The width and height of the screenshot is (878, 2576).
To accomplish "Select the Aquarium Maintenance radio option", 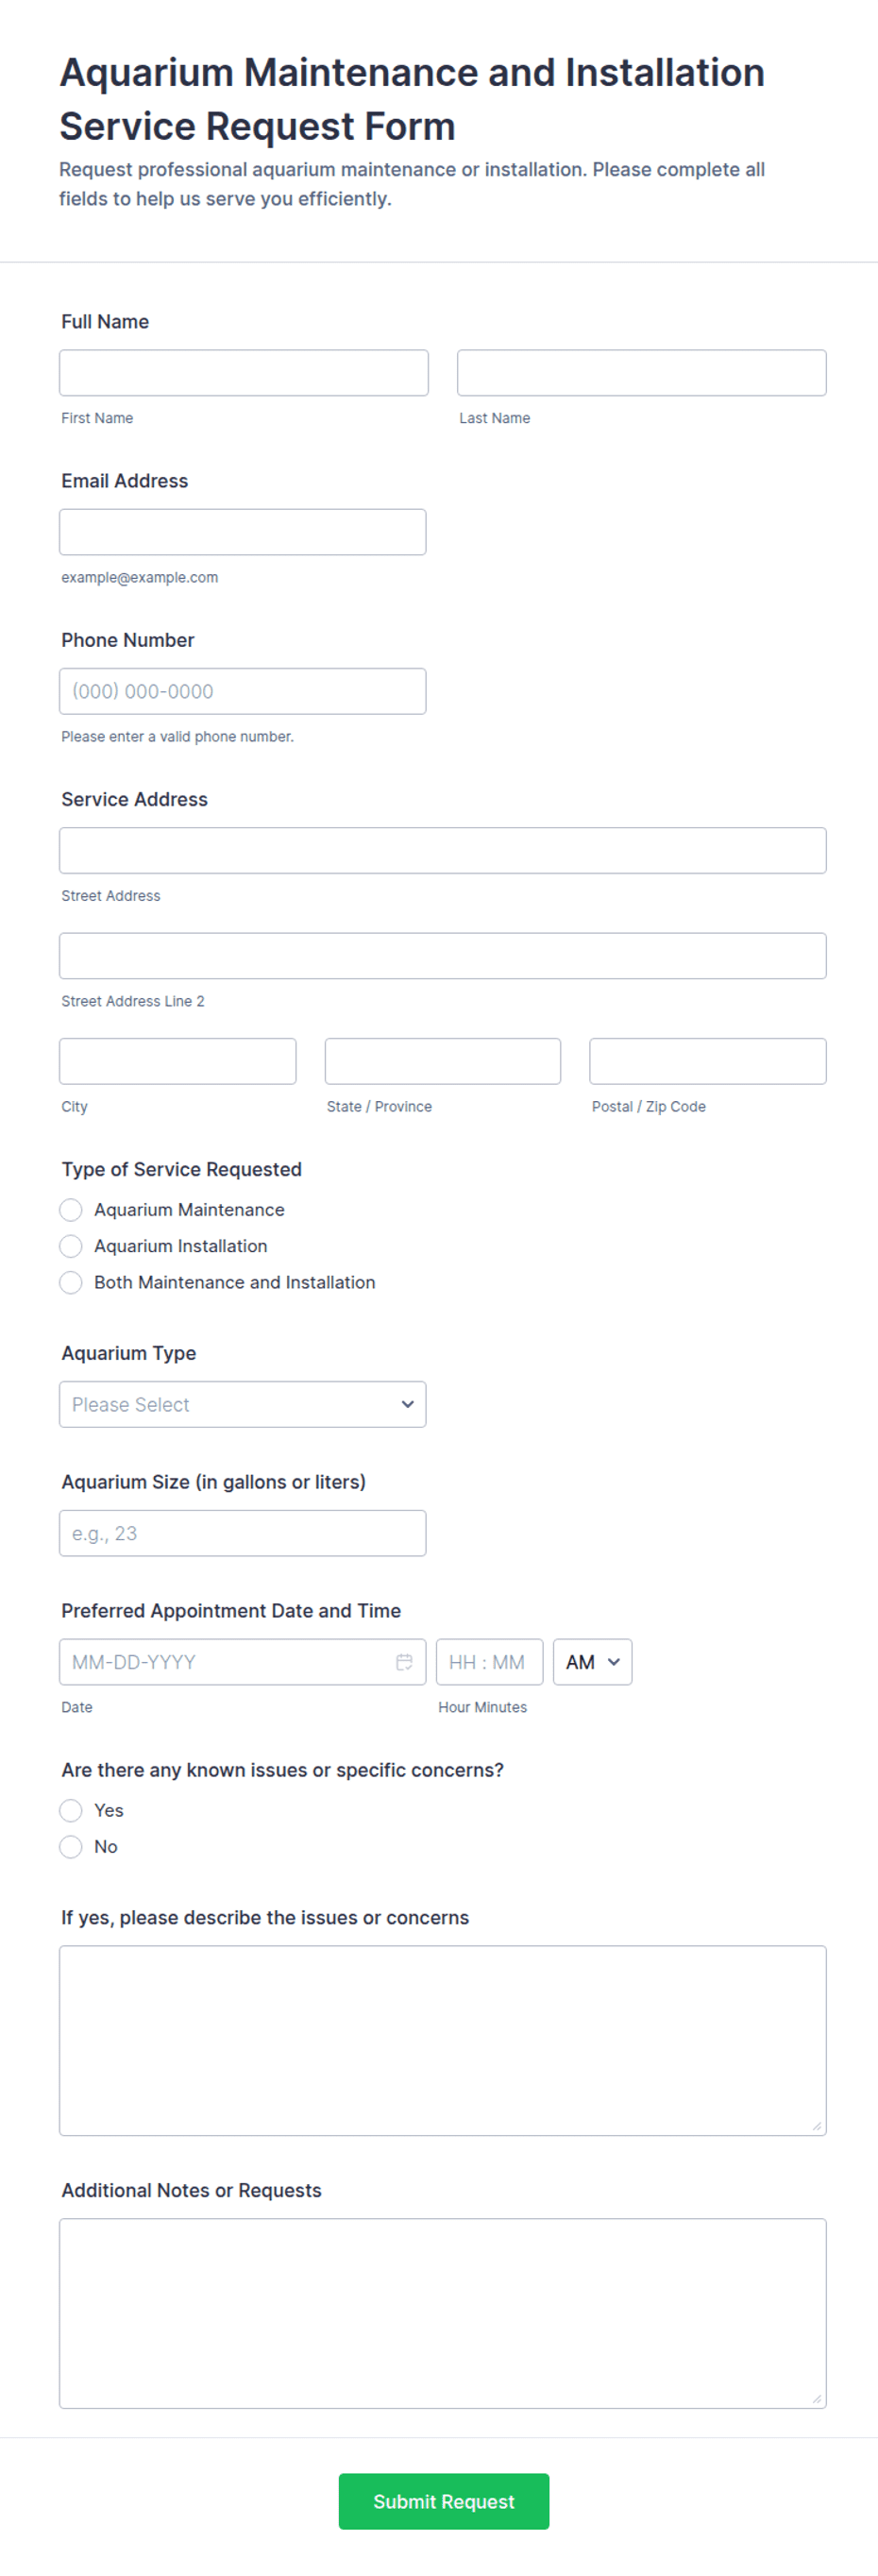I will pyautogui.click(x=71, y=1209).
